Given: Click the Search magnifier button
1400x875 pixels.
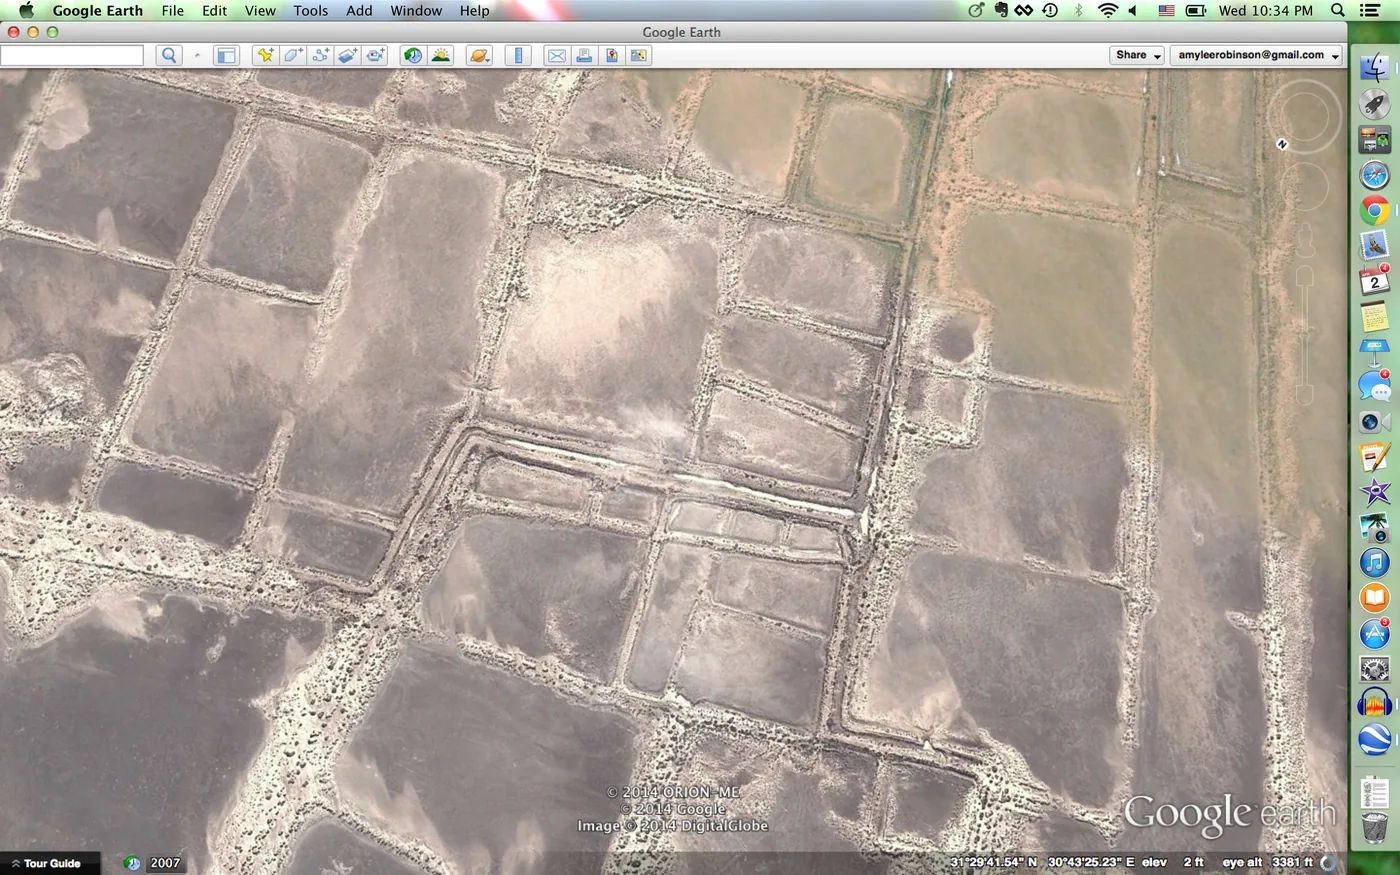Looking at the screenshot, I should click(169, 56).
